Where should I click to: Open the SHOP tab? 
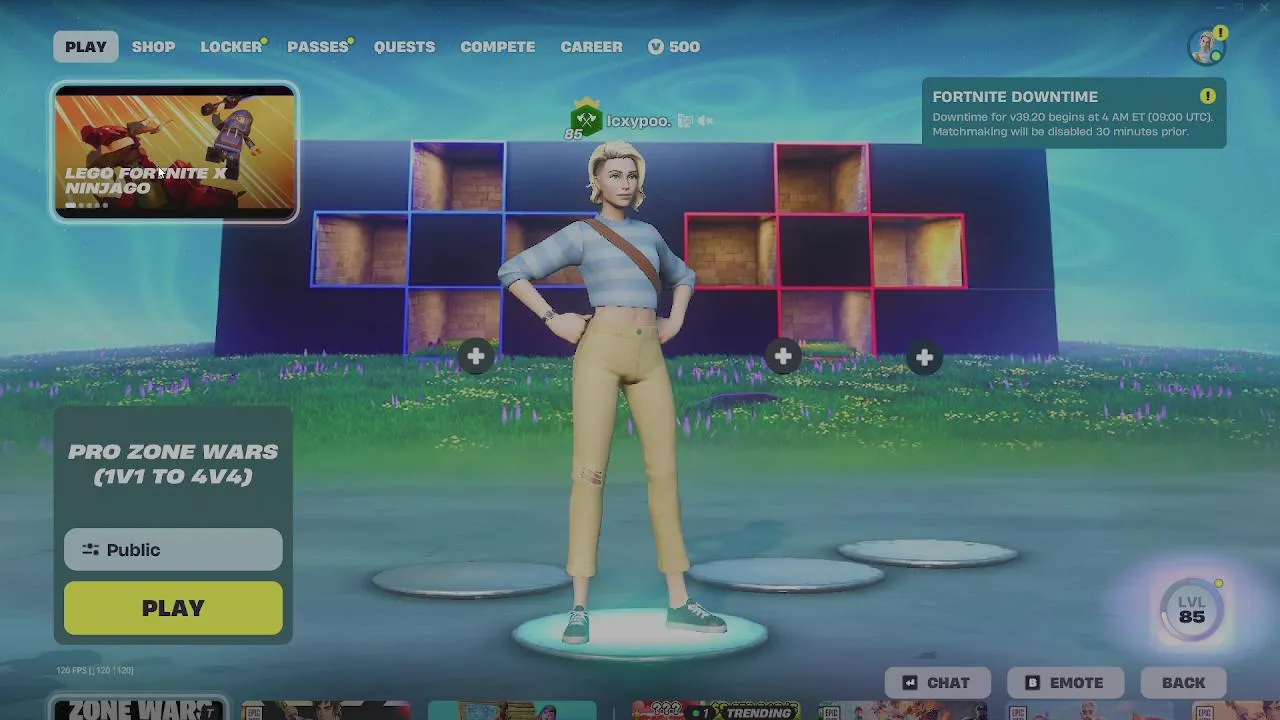click(x=153, y=47)
